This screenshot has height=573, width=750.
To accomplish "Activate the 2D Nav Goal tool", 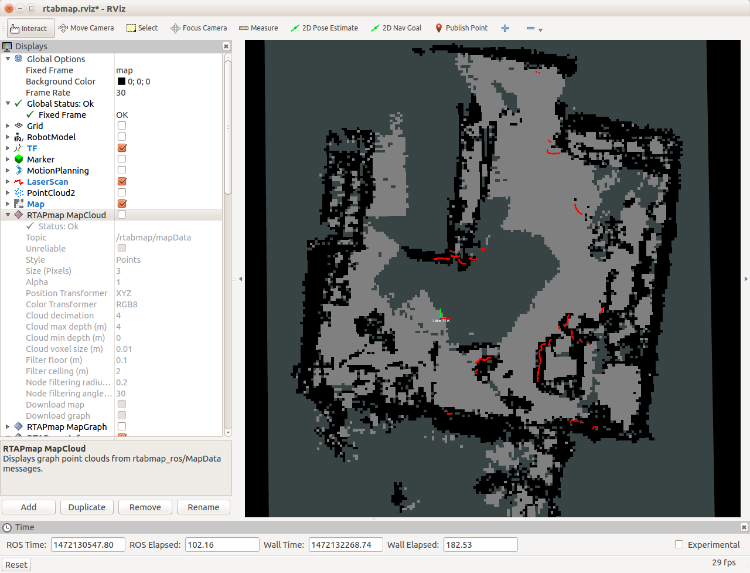I will [396, 28].
